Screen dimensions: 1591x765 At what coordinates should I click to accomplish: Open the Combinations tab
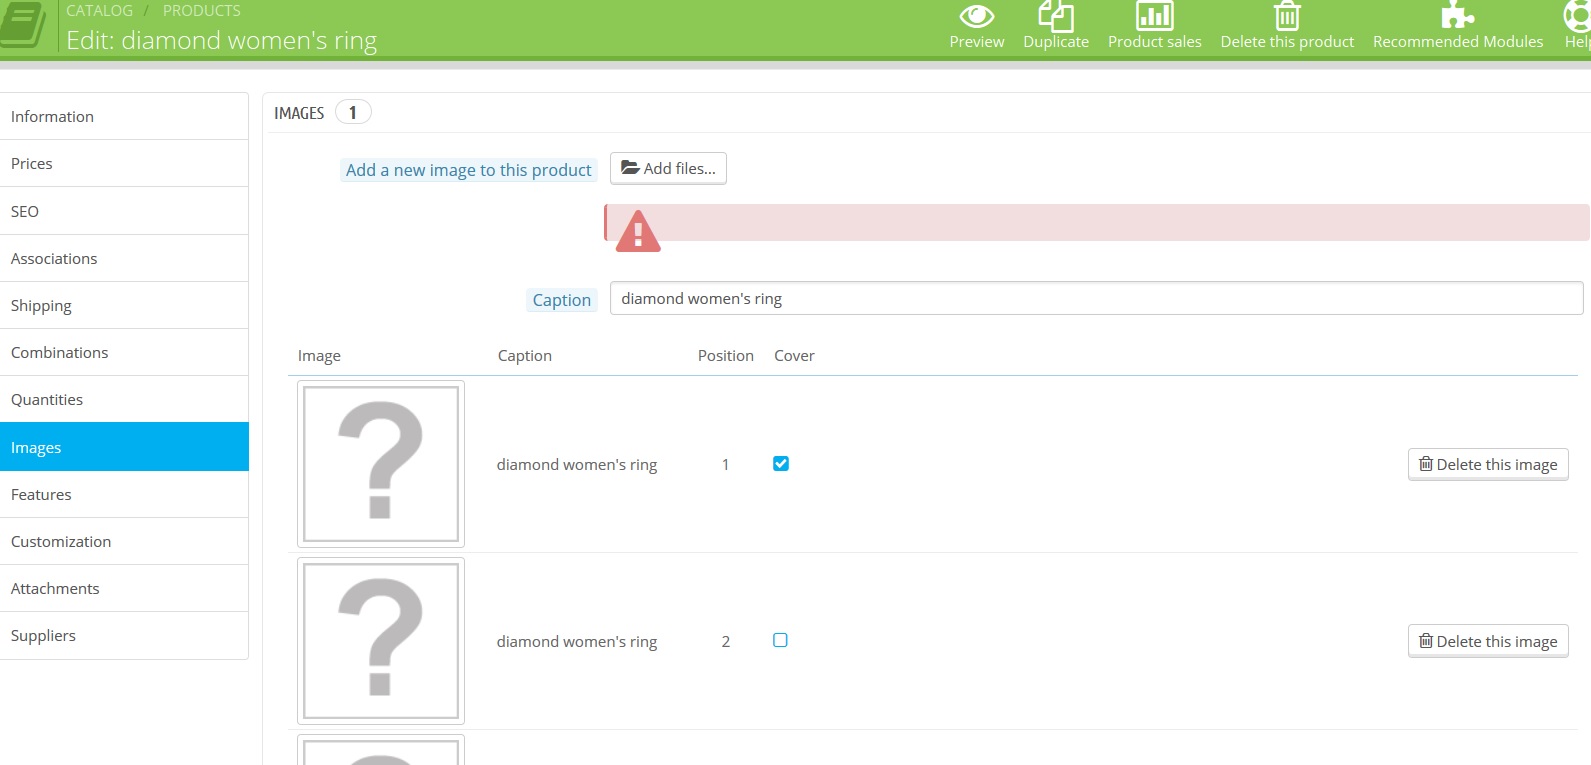pyautogui.click(x=124, y=352)
